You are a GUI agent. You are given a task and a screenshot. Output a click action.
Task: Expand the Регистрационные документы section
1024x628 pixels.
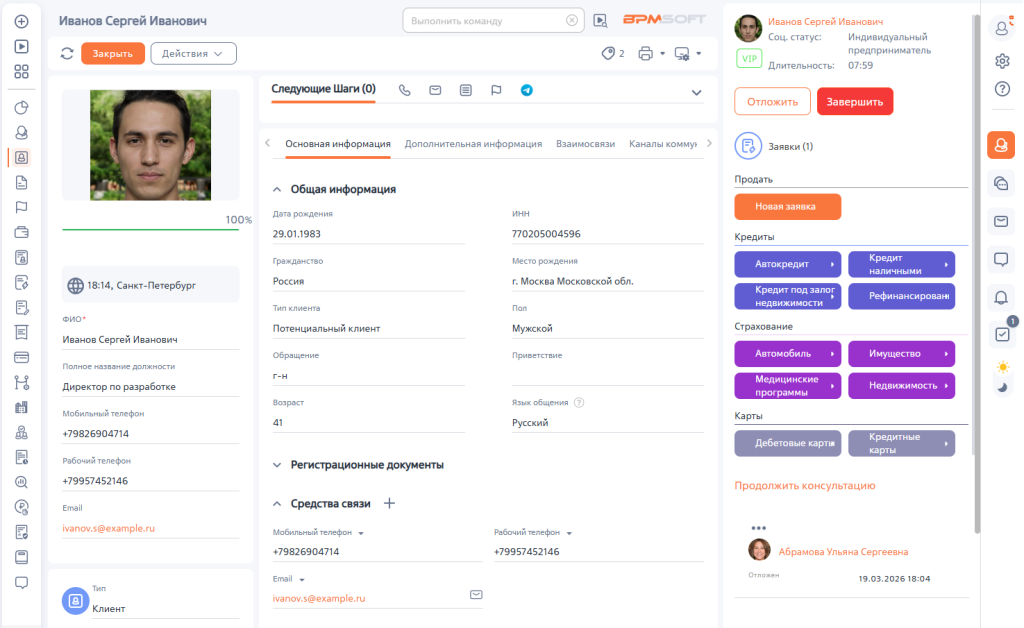tap(278, 465)
